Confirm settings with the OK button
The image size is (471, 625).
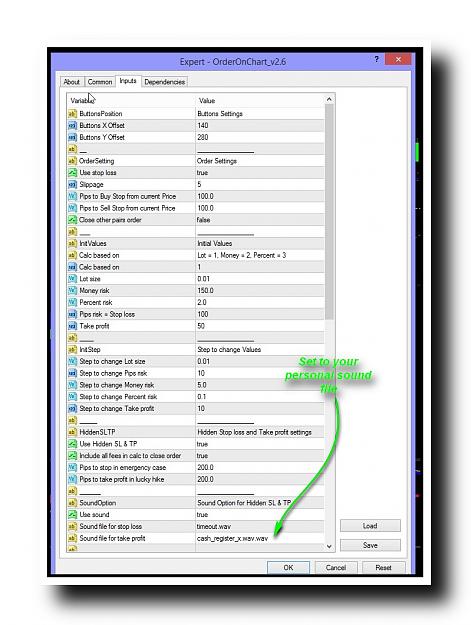pos(288,568)
